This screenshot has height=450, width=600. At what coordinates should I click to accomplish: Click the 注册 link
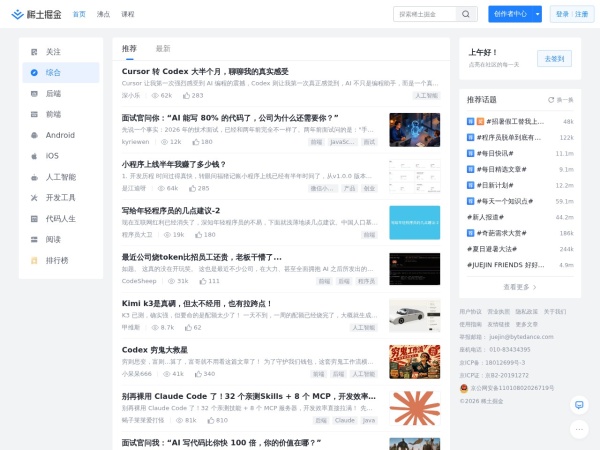pyautogui.click(x=581, y=14)
